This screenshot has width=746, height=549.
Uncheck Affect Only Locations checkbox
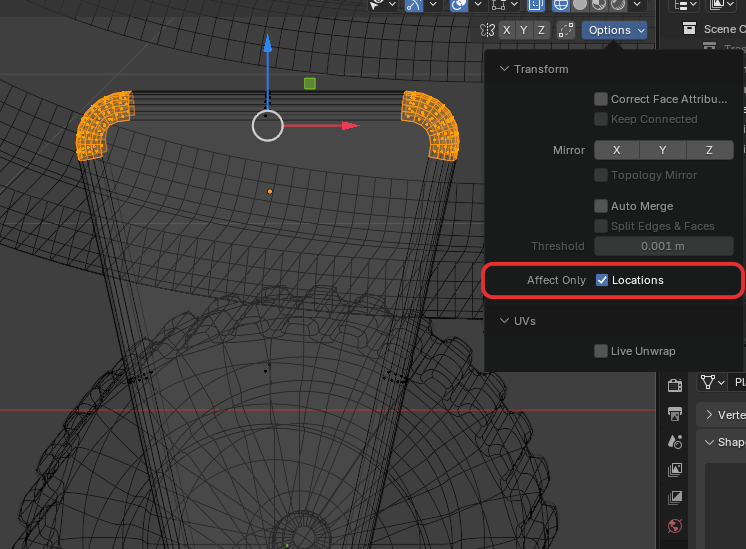pos(602,280)
